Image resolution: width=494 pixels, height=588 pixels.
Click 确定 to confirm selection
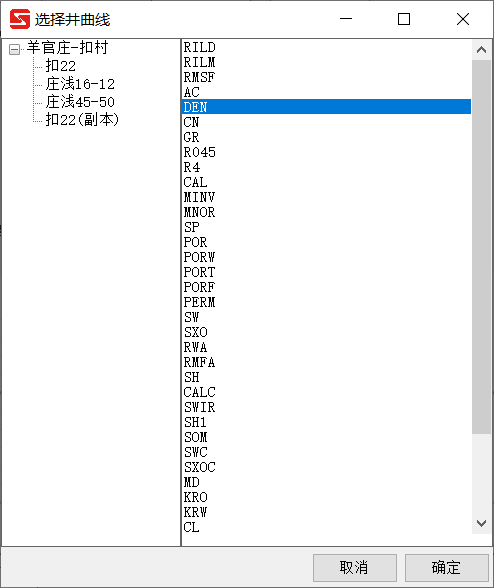tap(446, 568)
